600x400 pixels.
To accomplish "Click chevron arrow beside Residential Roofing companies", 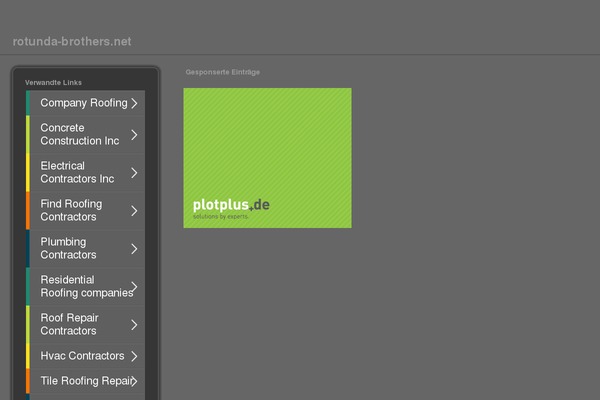I will click(134, 287).
